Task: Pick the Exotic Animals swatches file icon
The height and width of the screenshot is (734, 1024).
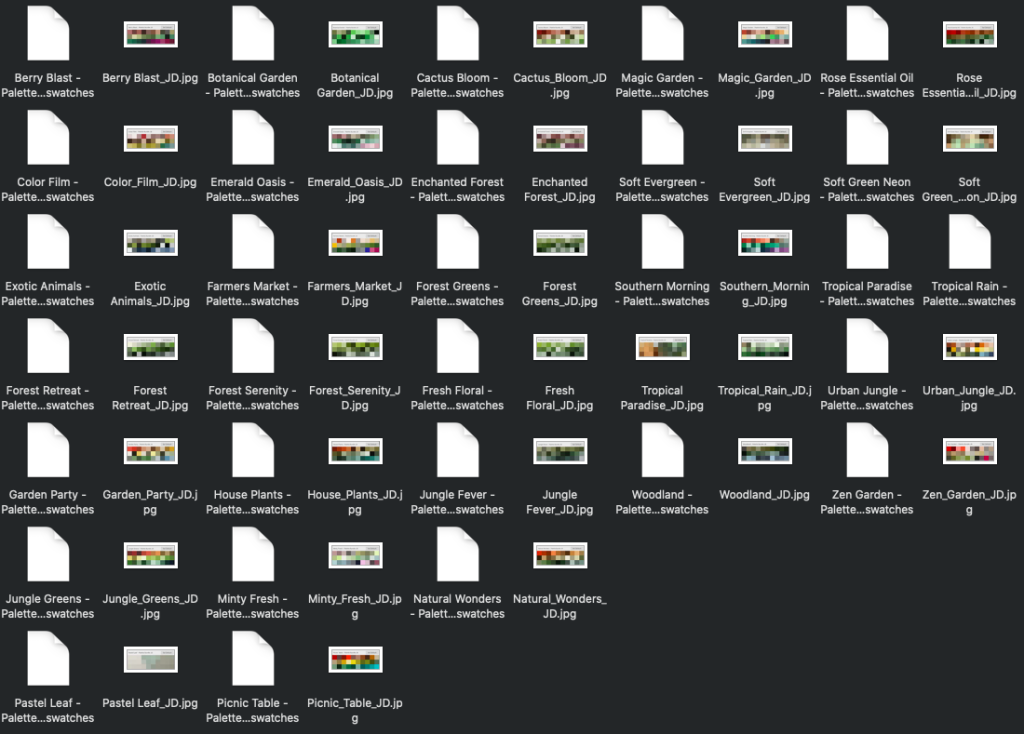Action: [48, 242]
